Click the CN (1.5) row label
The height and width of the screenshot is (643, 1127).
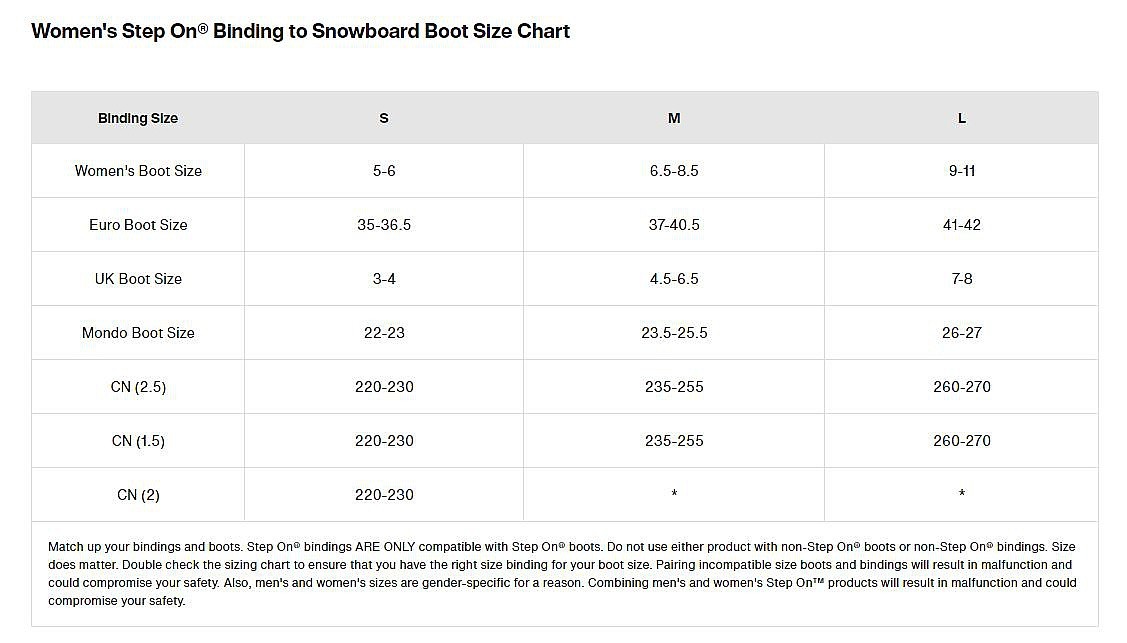[x=138, y=441]
